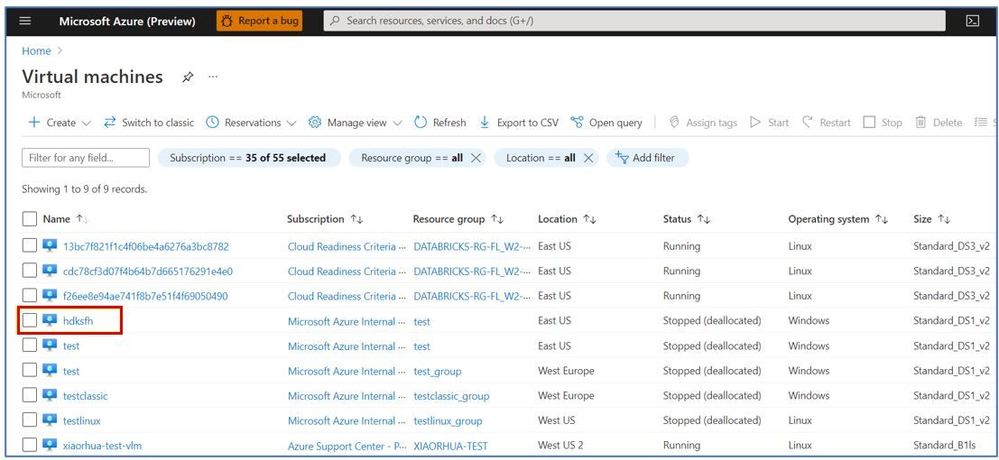999x460 pixels.
Task: Check the box for VM cdc78cf3d07f4b64b7d665176291e4e0
Action: click(29, 271)
